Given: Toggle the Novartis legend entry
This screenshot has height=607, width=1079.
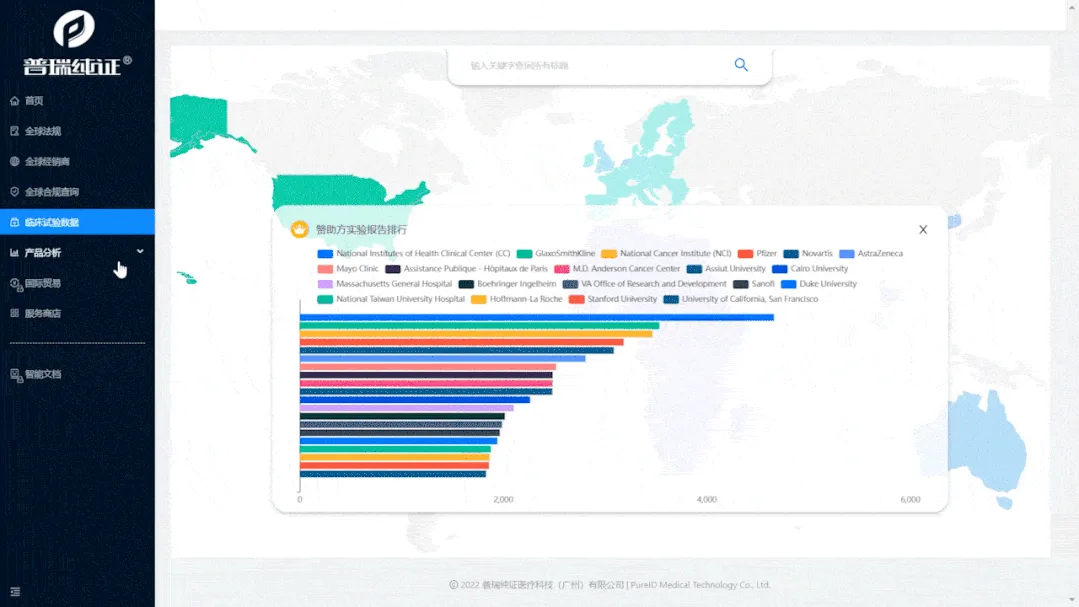Looking at the screenshot, I should coord(808,253).
